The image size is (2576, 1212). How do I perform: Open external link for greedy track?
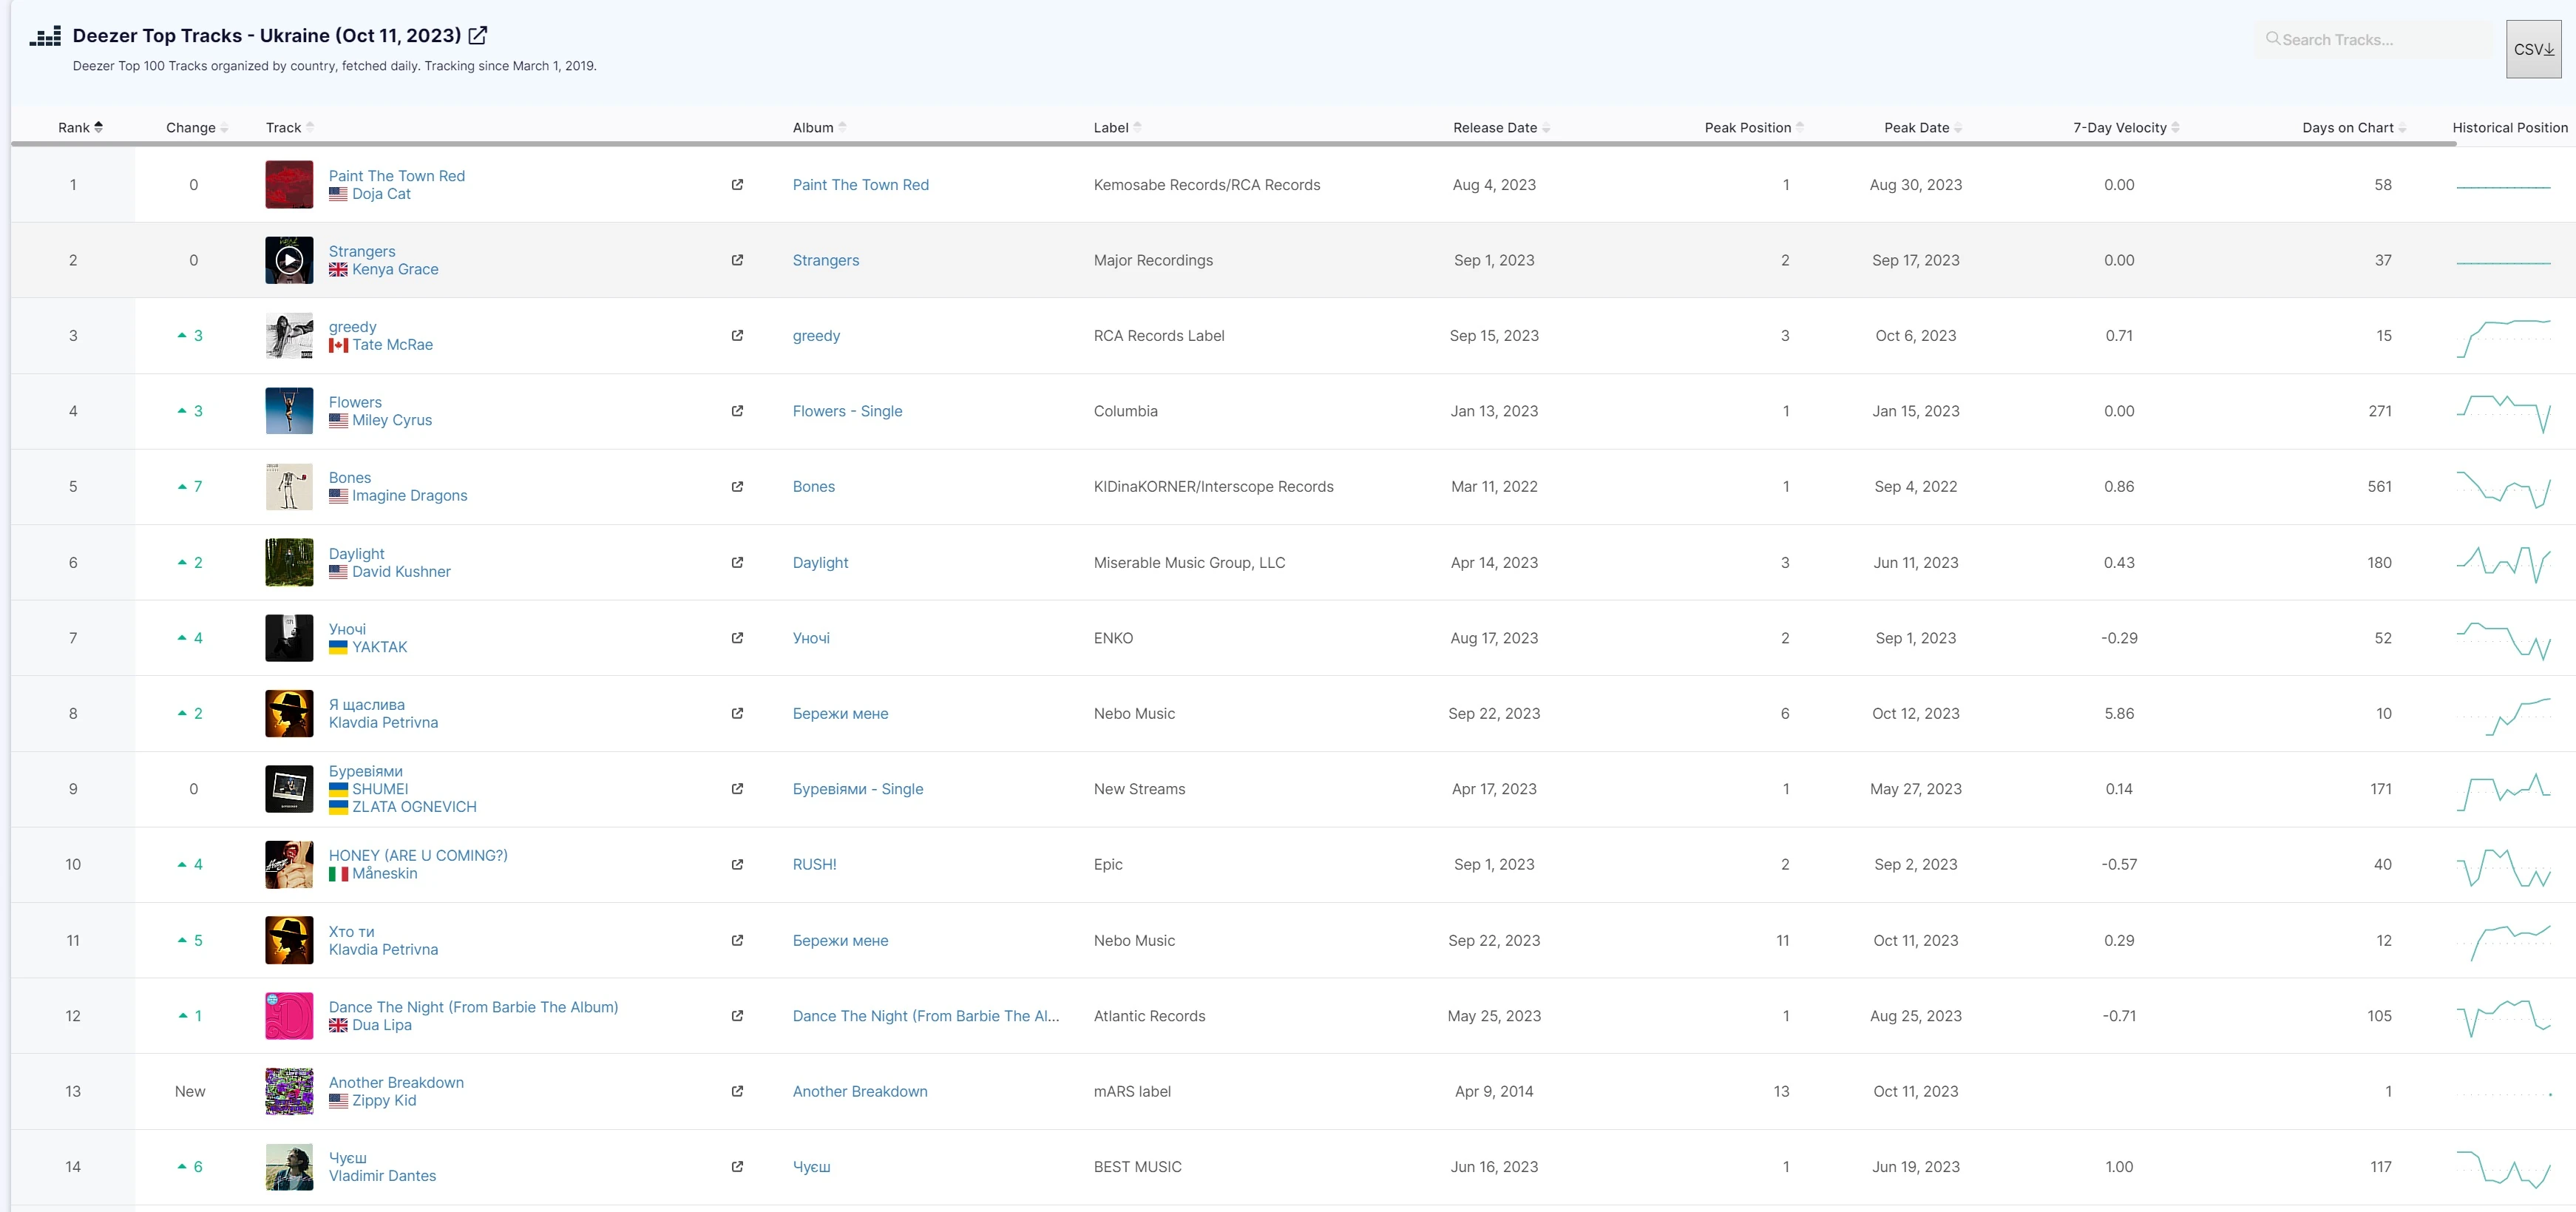[x=737, y=336]
